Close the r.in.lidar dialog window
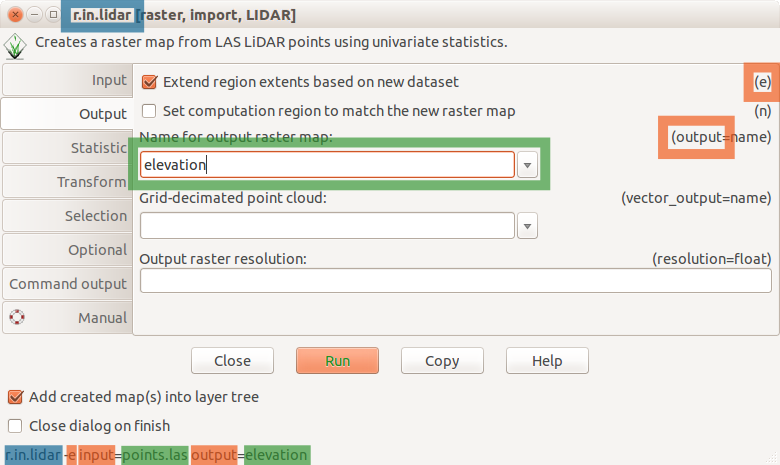780x465 pixels. pos(15,14)
